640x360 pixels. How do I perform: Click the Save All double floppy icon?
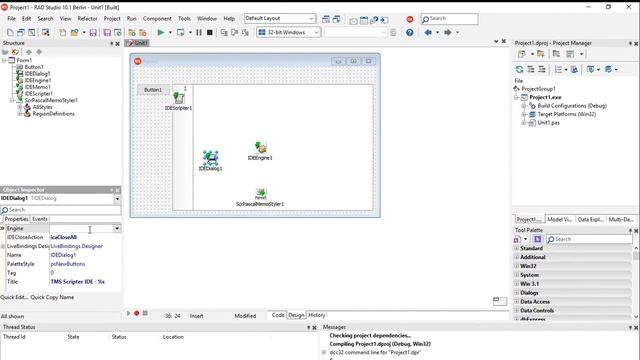(x=107, y=32)
